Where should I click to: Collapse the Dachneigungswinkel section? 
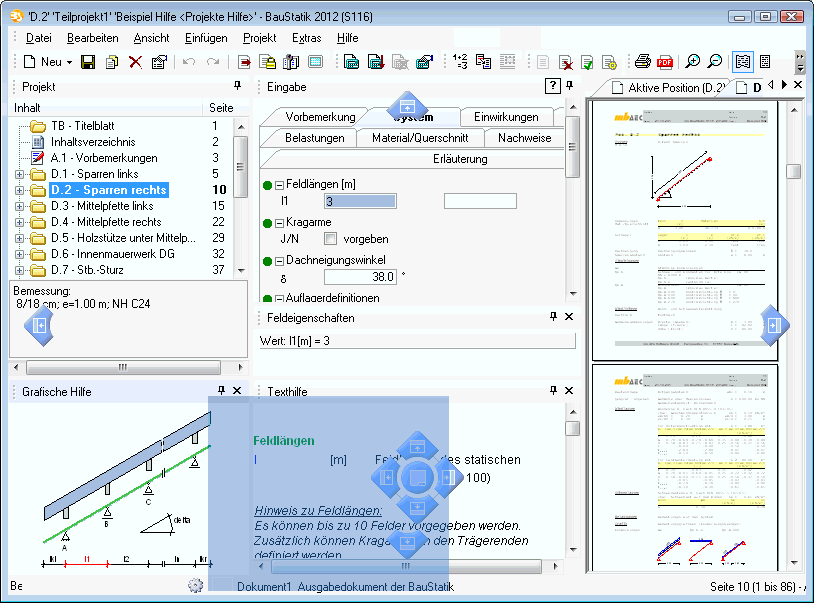(279, 261)
